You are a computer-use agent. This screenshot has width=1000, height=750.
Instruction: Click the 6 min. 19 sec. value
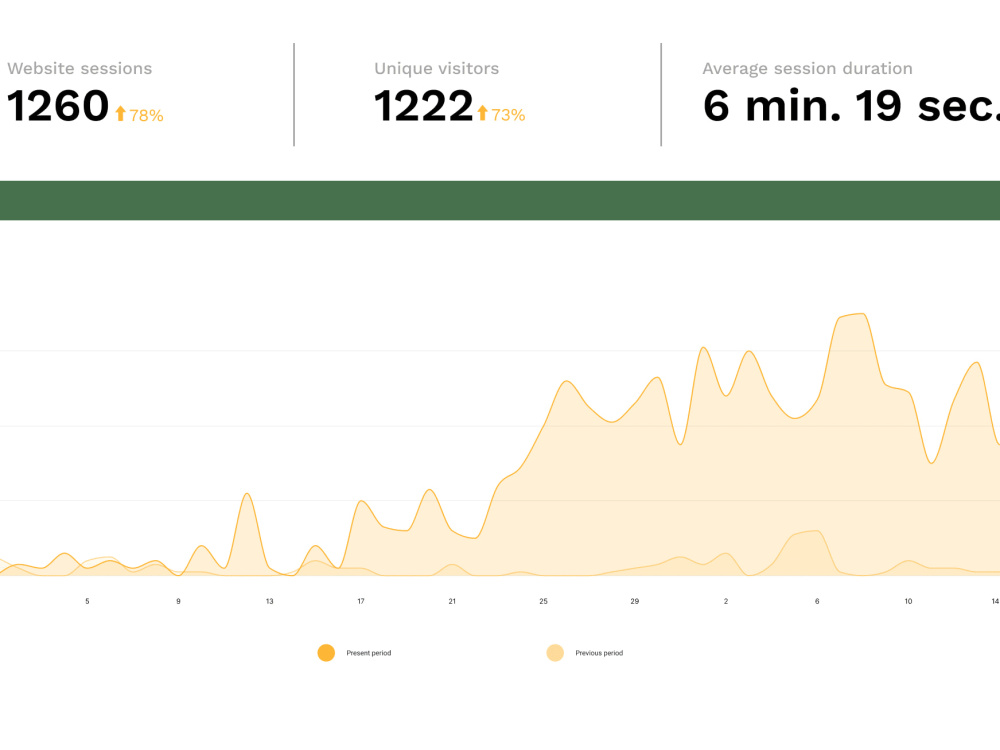coord(851,106)
